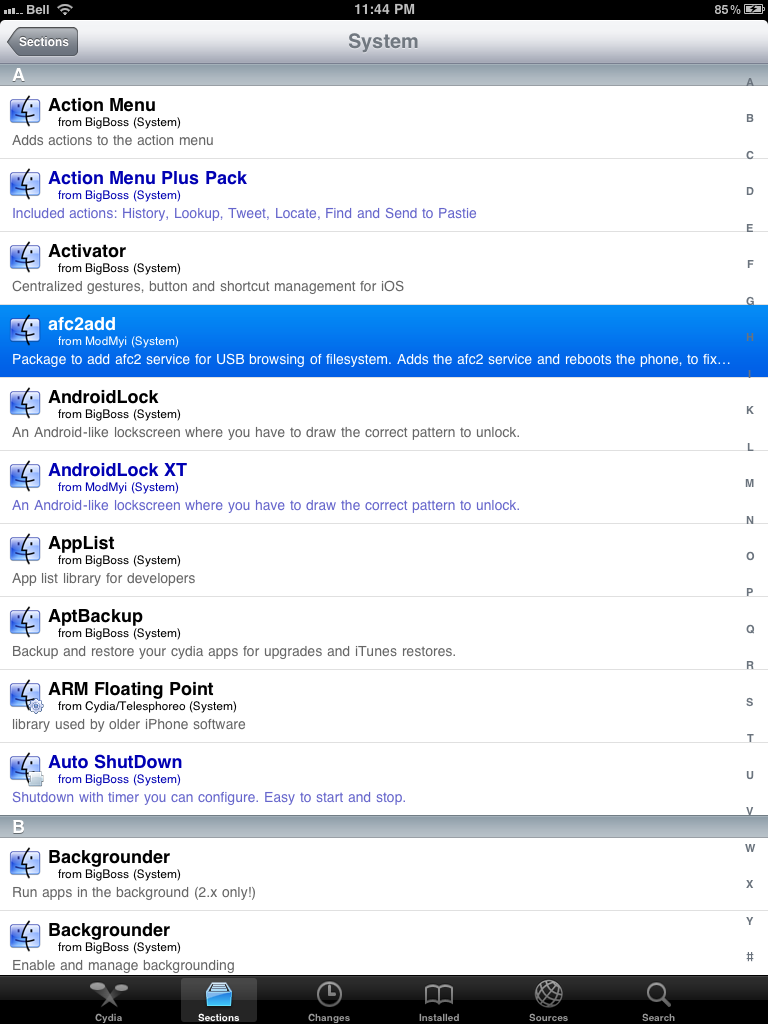Open the AppList package title
Image resolution: width=768 pixels, height=1024 pixels.
pyautogui.click(x=81, y=543)
